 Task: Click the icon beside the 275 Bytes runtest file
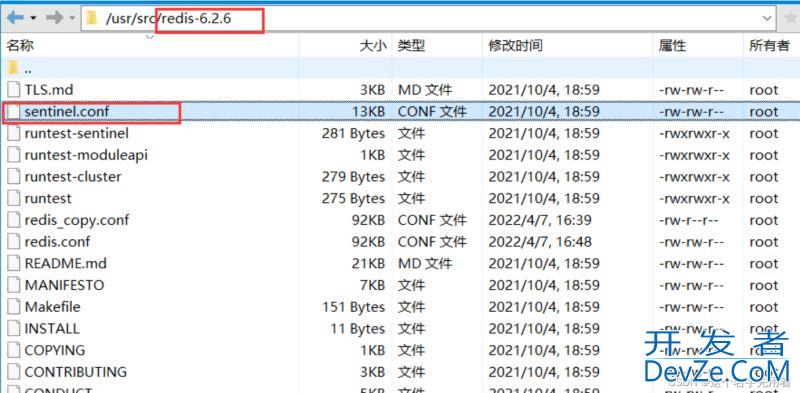(x=14, y=198)
